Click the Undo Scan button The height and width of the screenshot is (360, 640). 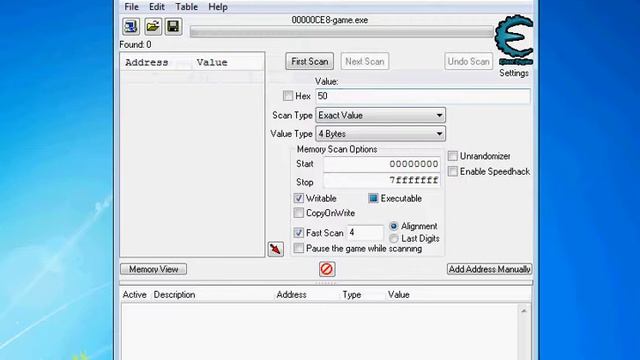(x=469, y=62)
